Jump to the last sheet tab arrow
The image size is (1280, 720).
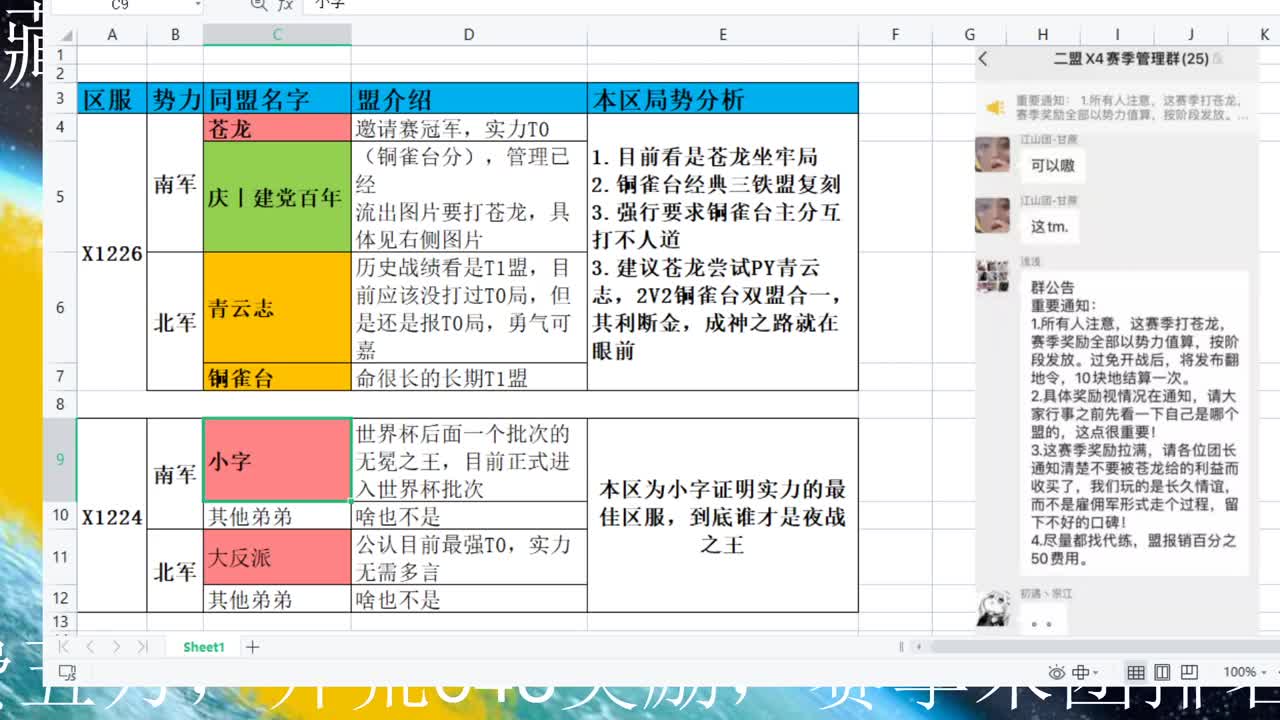tap(142, 647)
